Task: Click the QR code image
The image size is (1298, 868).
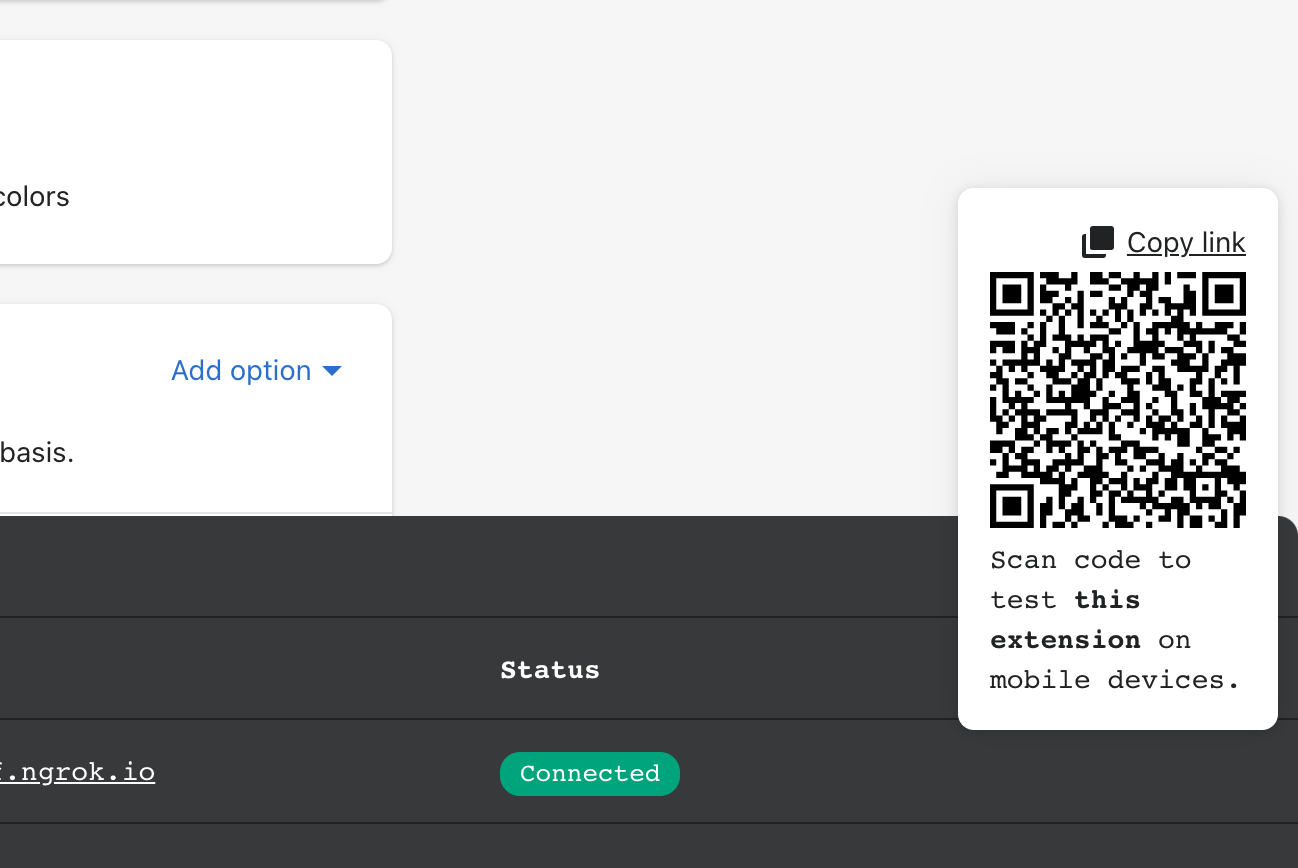Action: (x=1118, y=400)
